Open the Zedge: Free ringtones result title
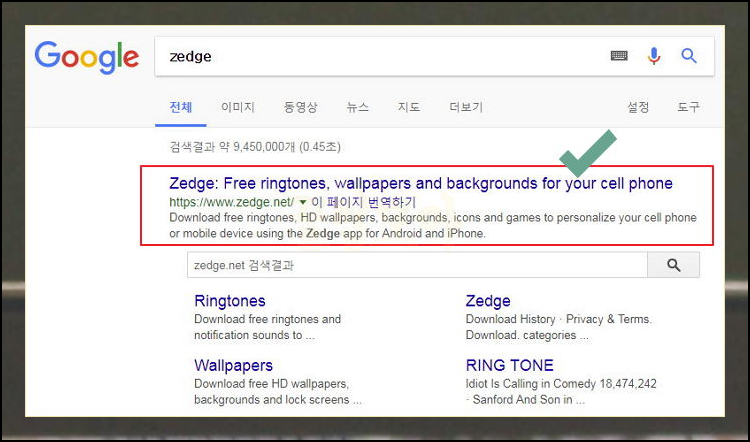This screenshot has height=442, width=750. click(421, 183)
